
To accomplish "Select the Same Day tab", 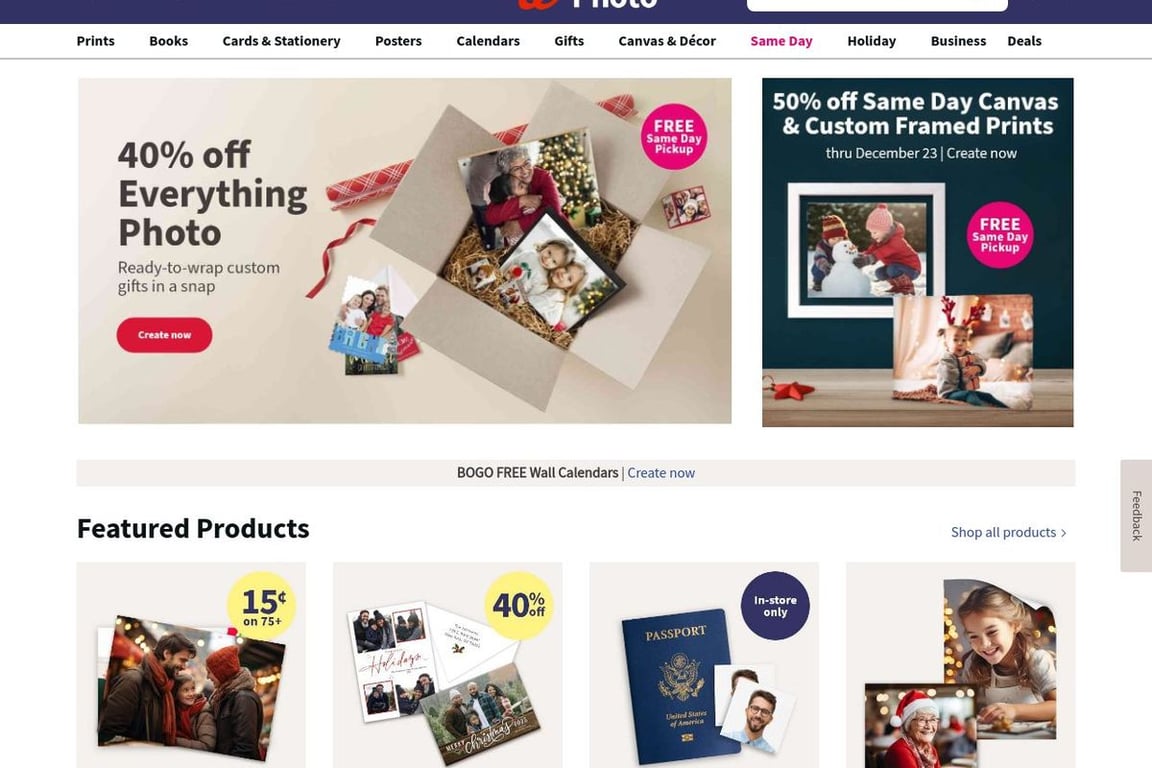I will tap(781, 41).
